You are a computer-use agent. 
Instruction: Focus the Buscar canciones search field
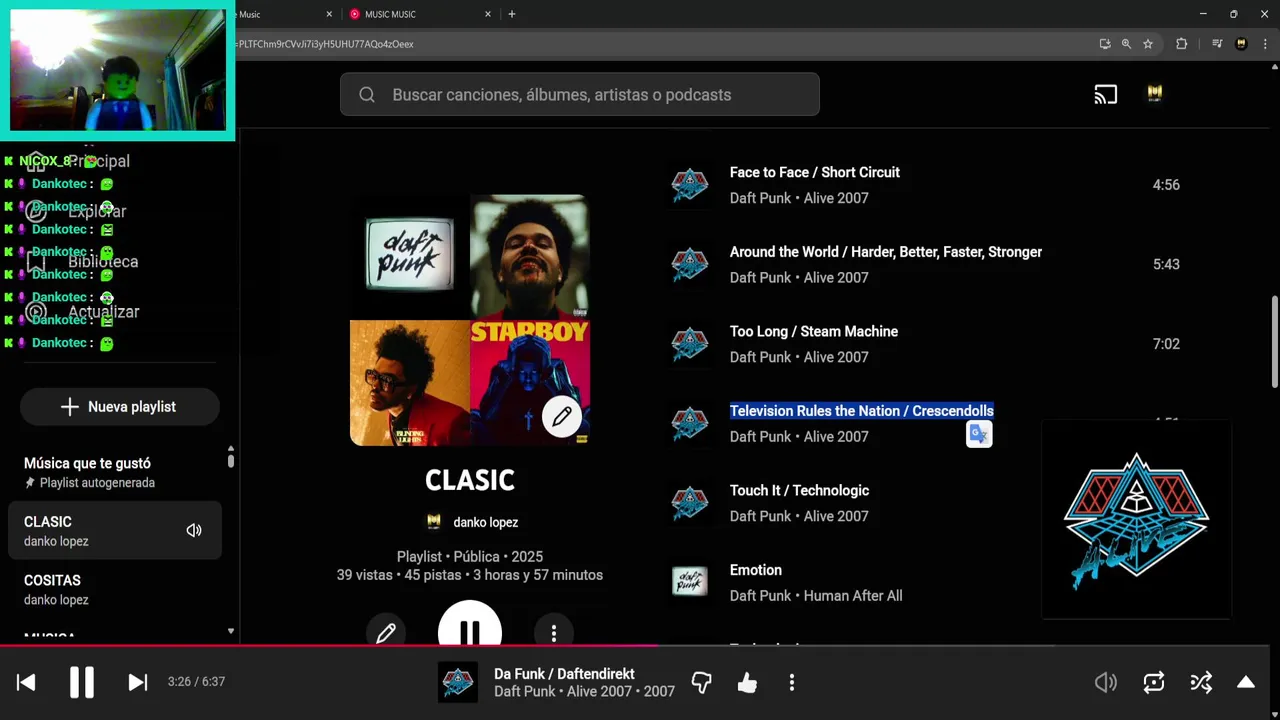click(x=580, y=95)
